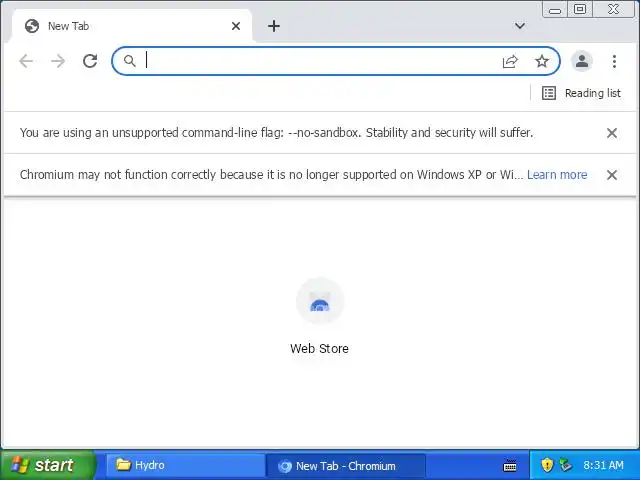640x480 pixels.
Task: Click the on-screen keyboard tray icon
Action: tap(510, 465)
